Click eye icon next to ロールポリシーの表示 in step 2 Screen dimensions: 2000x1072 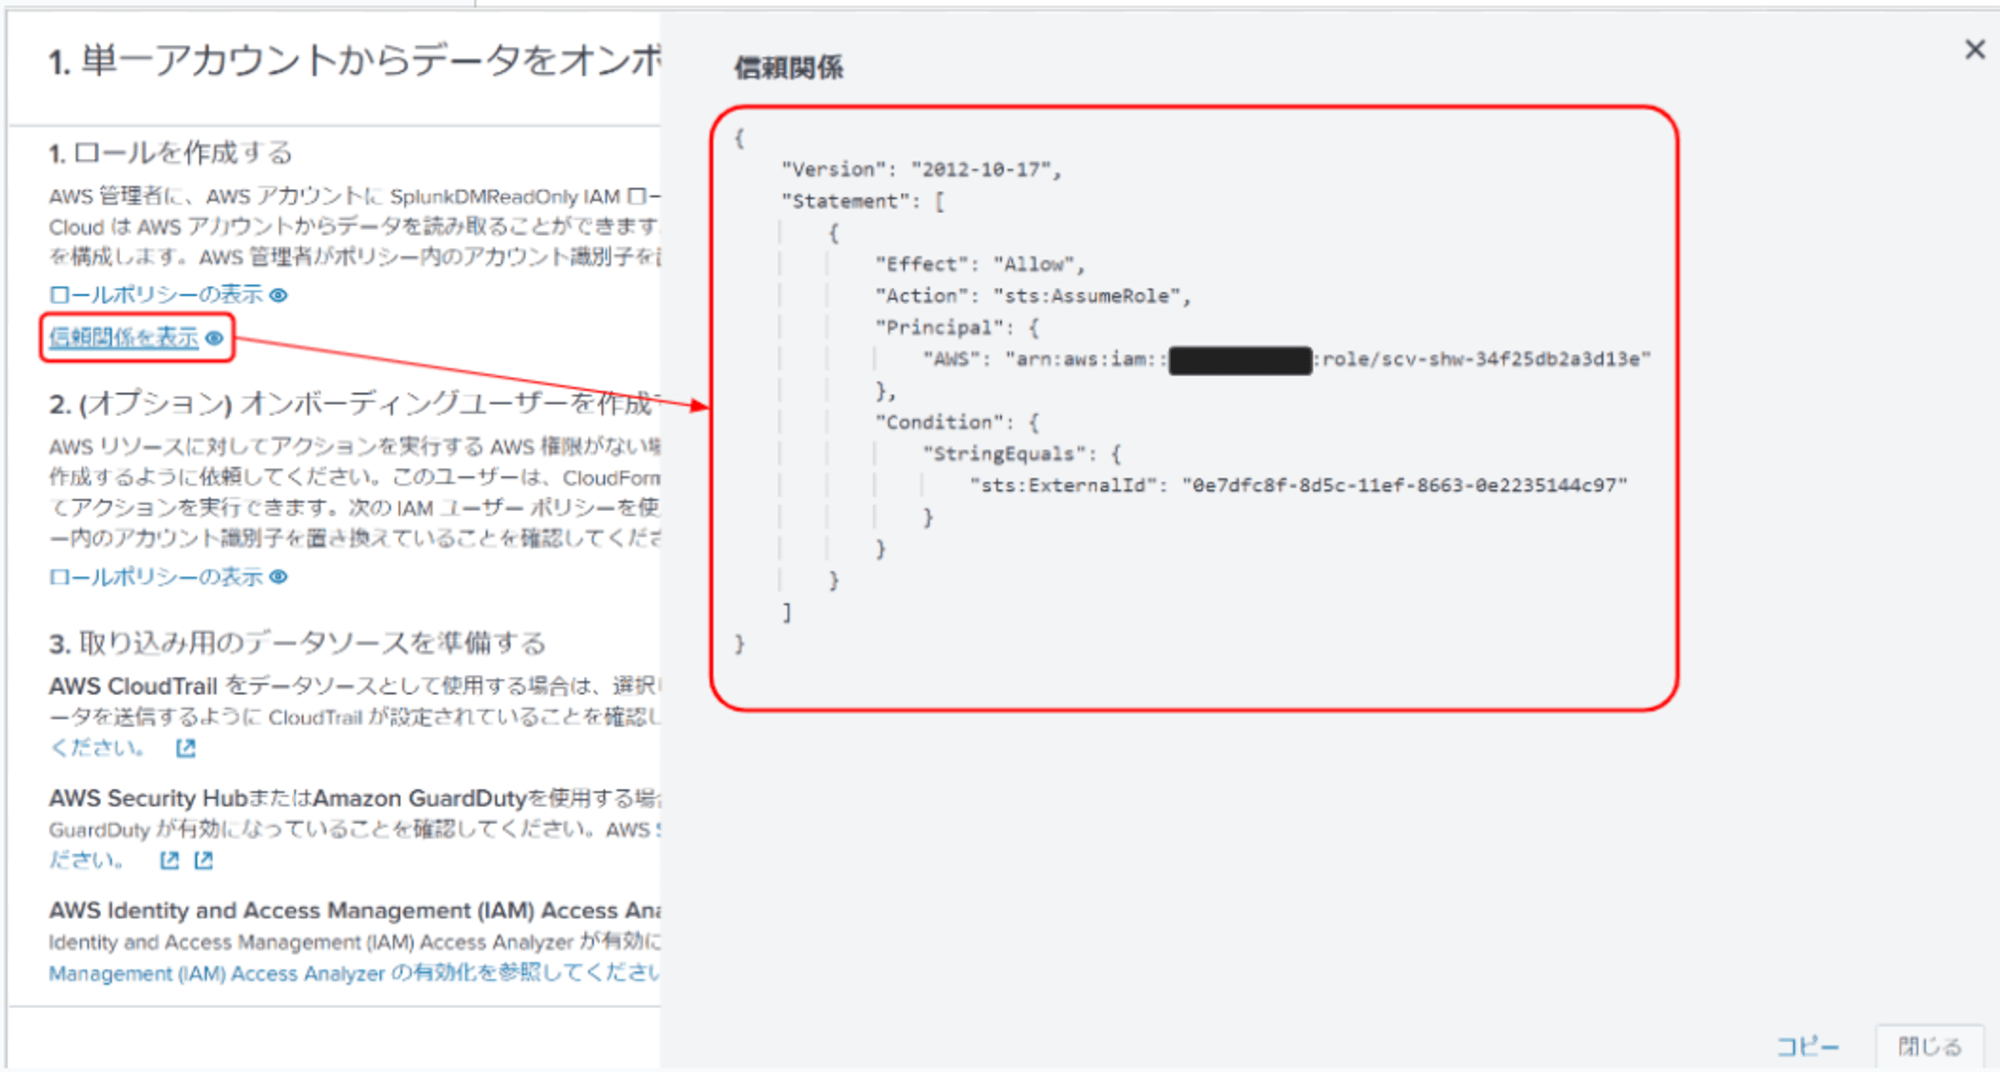tap(279, 577)
